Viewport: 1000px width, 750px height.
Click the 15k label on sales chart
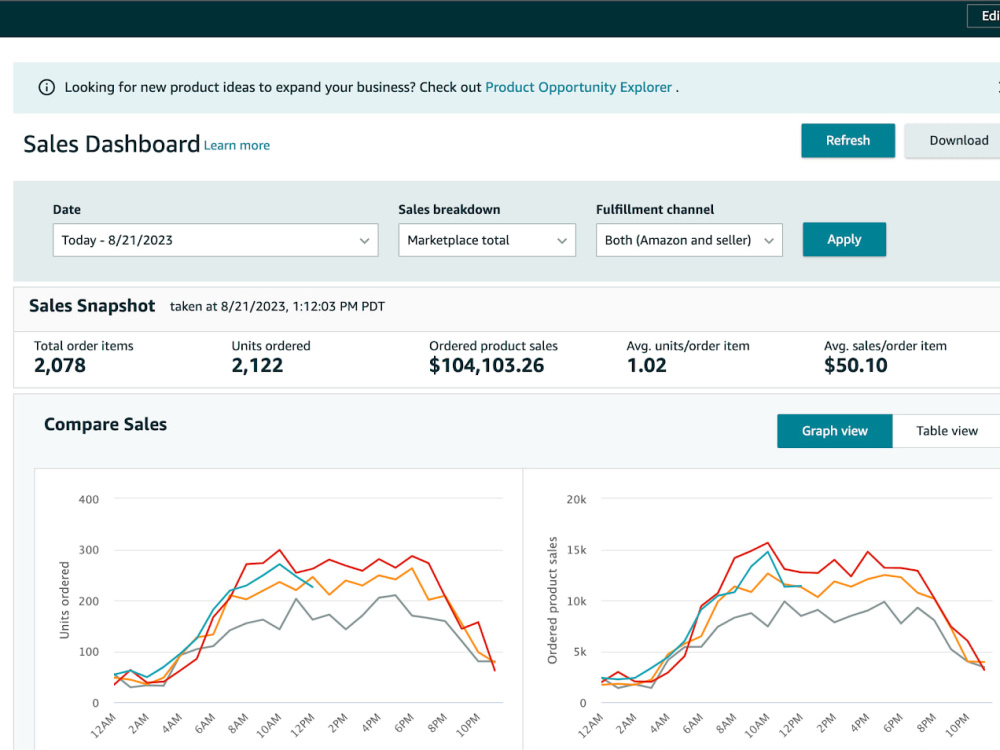coord(577,550)
